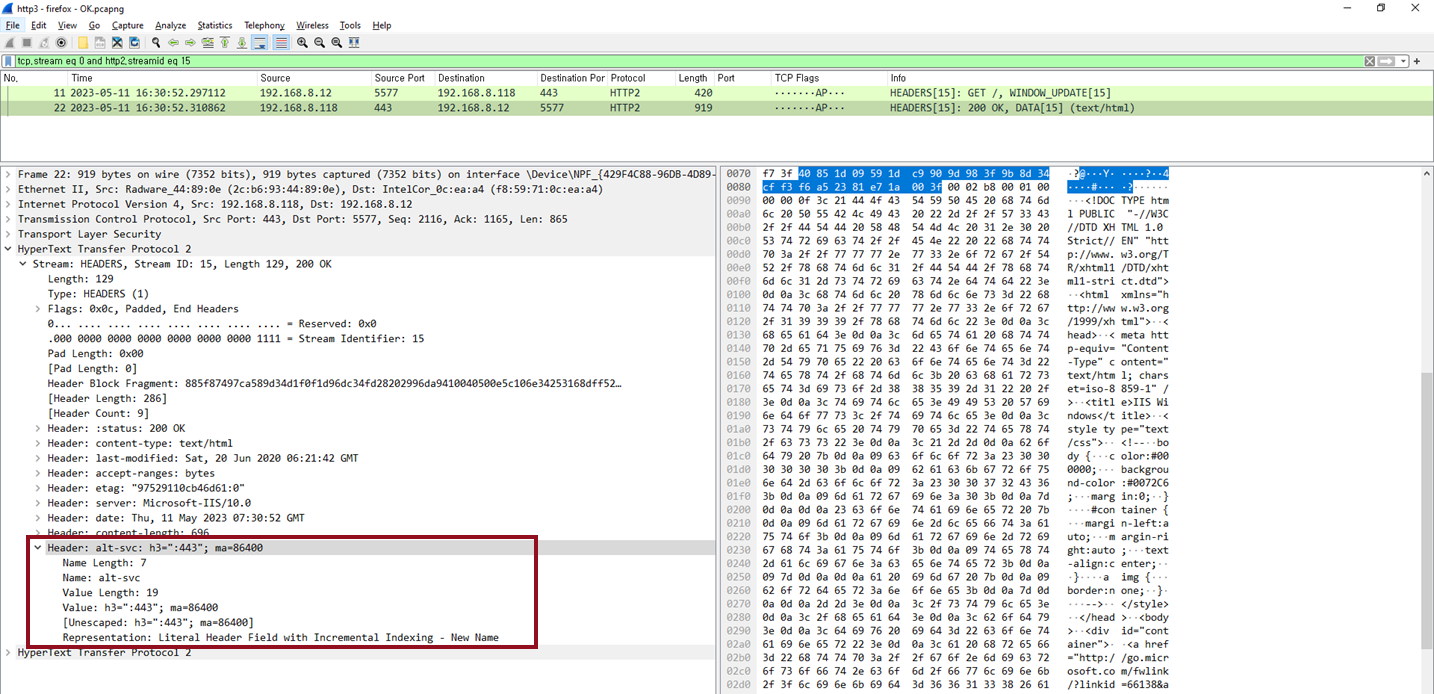Select packet 11 GET / row
The height and width of the screenshot is (694, 1434).
[x=716, y=93]
